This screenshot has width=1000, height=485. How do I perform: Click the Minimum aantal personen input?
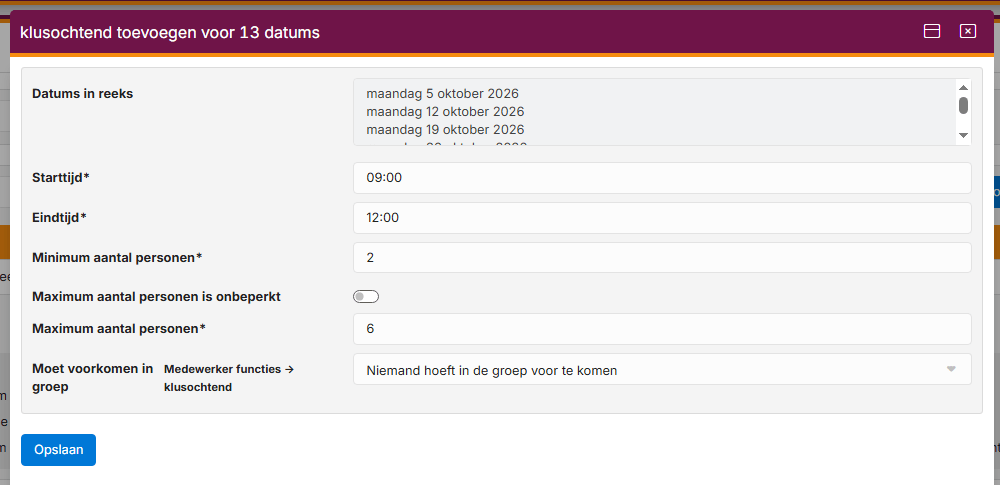662,258
